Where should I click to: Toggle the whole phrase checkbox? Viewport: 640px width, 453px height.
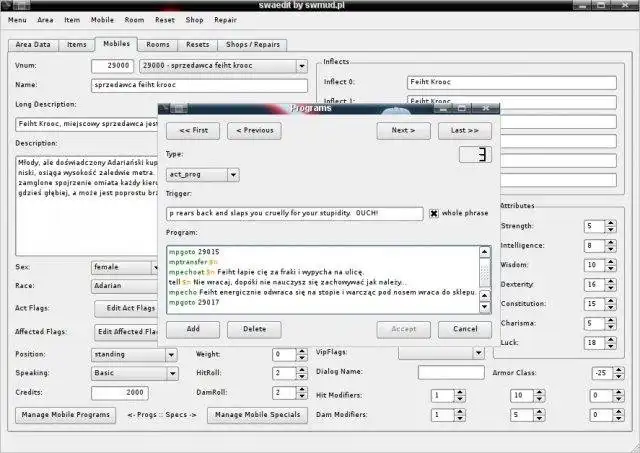pyautogui.click(x=434, y=213)
